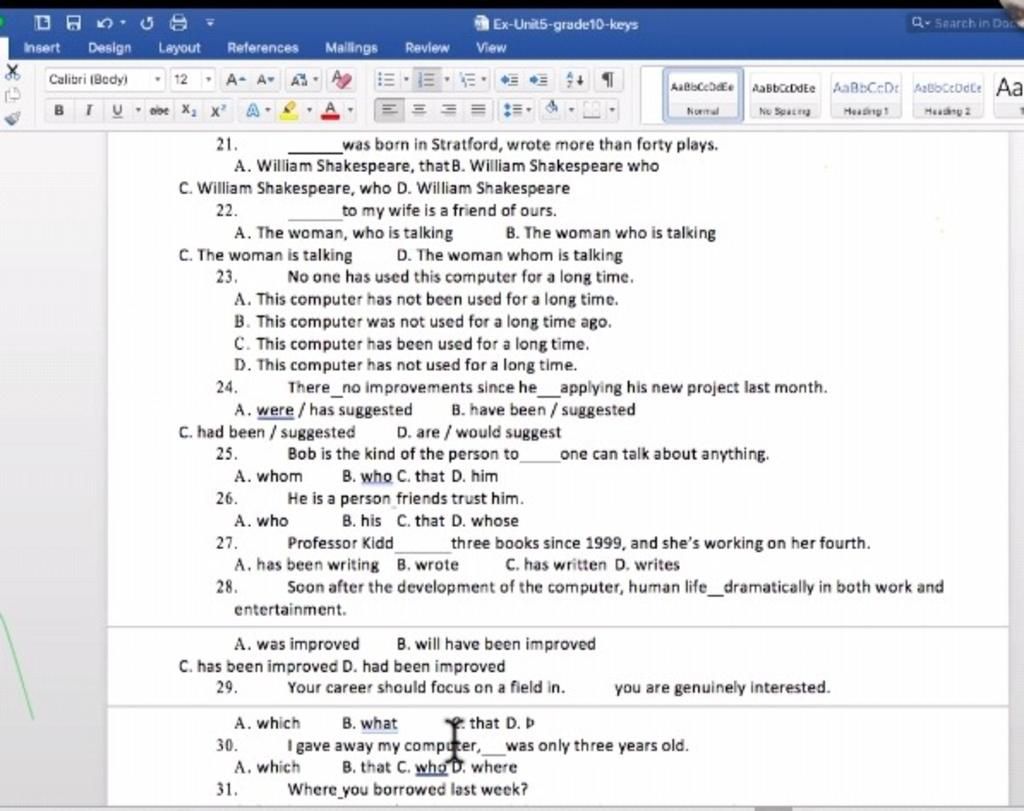Click the Shading paint bucket icon
This screenshot has height=811, width=1024.
(x=552, y=109)
